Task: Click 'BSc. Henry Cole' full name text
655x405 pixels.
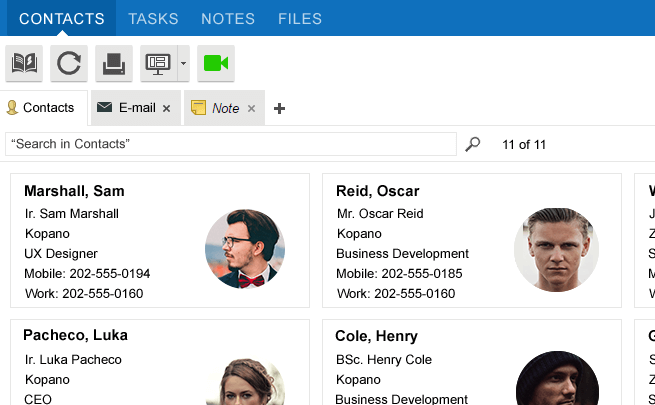Action: click(x=384, y=359)
